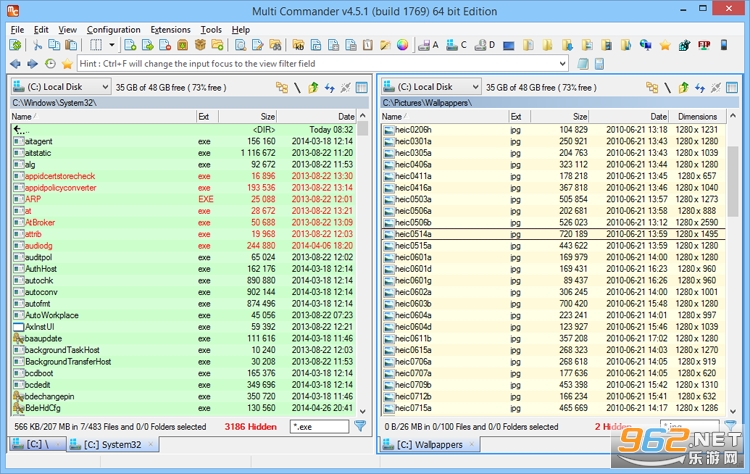Sort left panel by Size column header
The image size is (750, 474).
click(247, 117)
